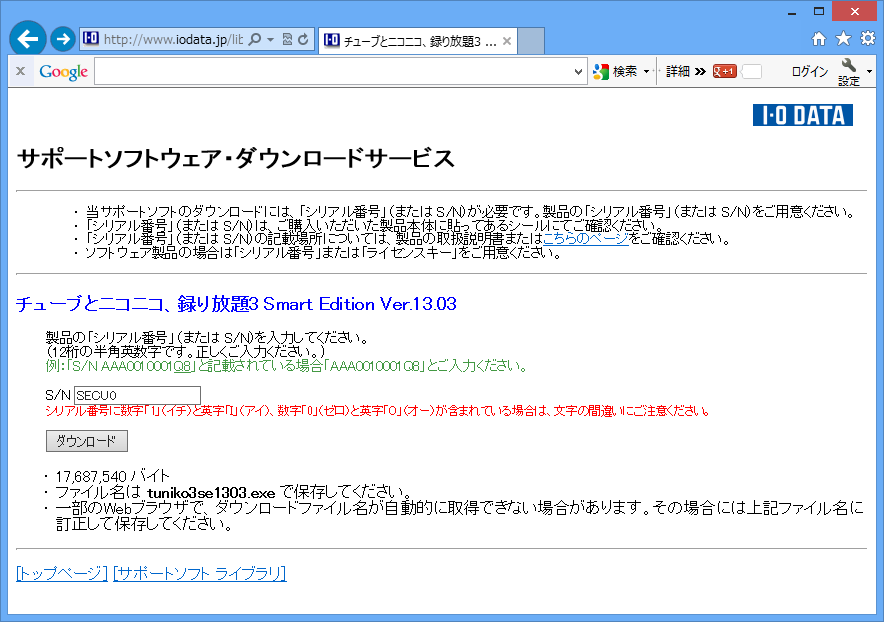Click the compatibility view icon
The height and width of the screenshot is (622, 884).
pos(287,39)
